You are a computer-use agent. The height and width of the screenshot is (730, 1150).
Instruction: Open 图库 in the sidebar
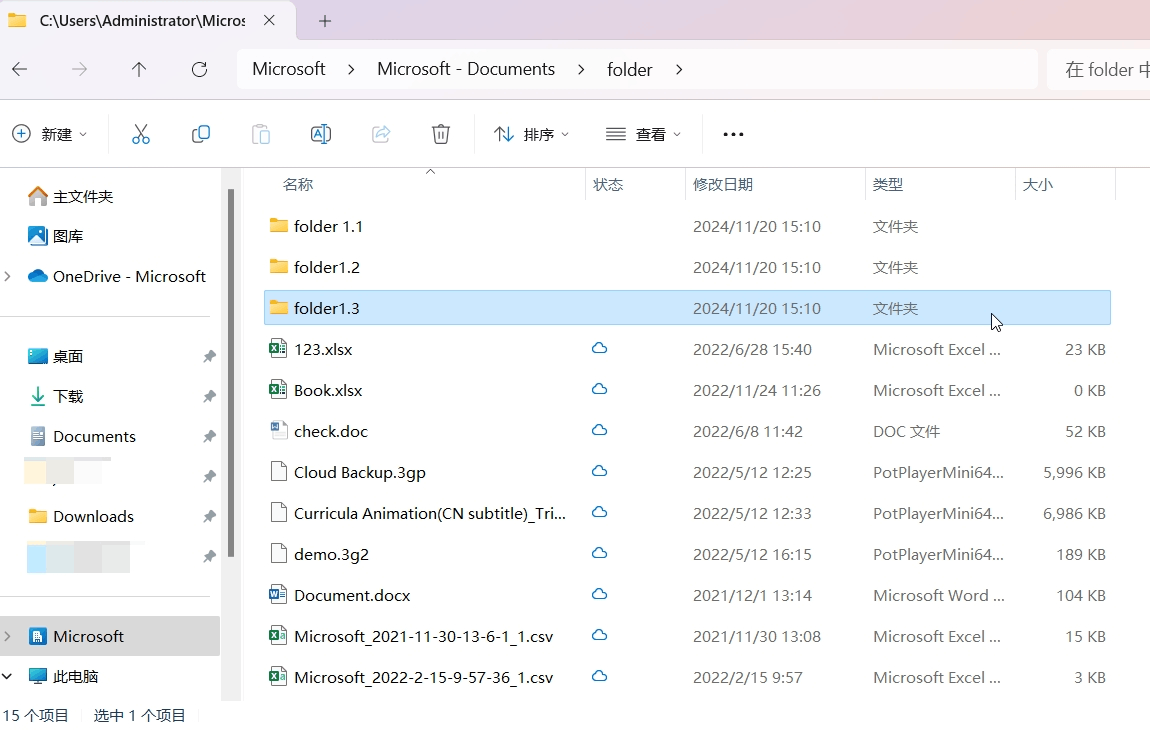[67, 236]
